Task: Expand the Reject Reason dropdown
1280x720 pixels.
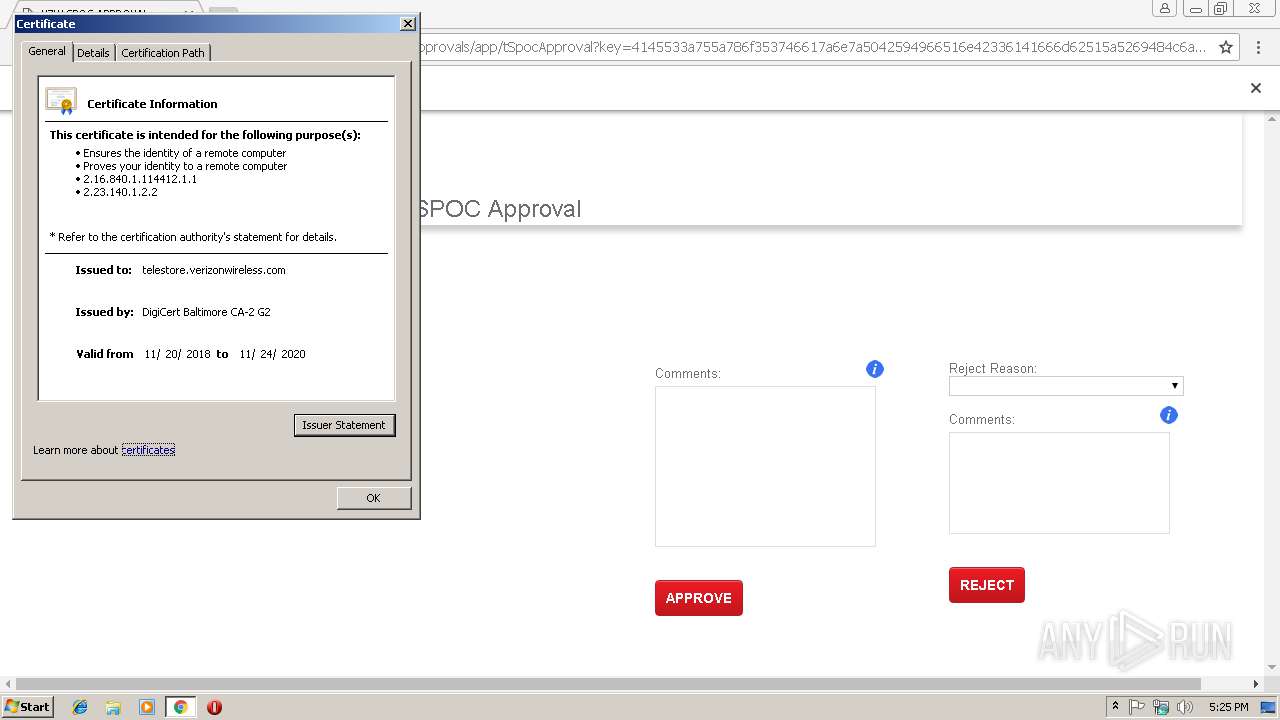Action: click(x=1066, y=386)
